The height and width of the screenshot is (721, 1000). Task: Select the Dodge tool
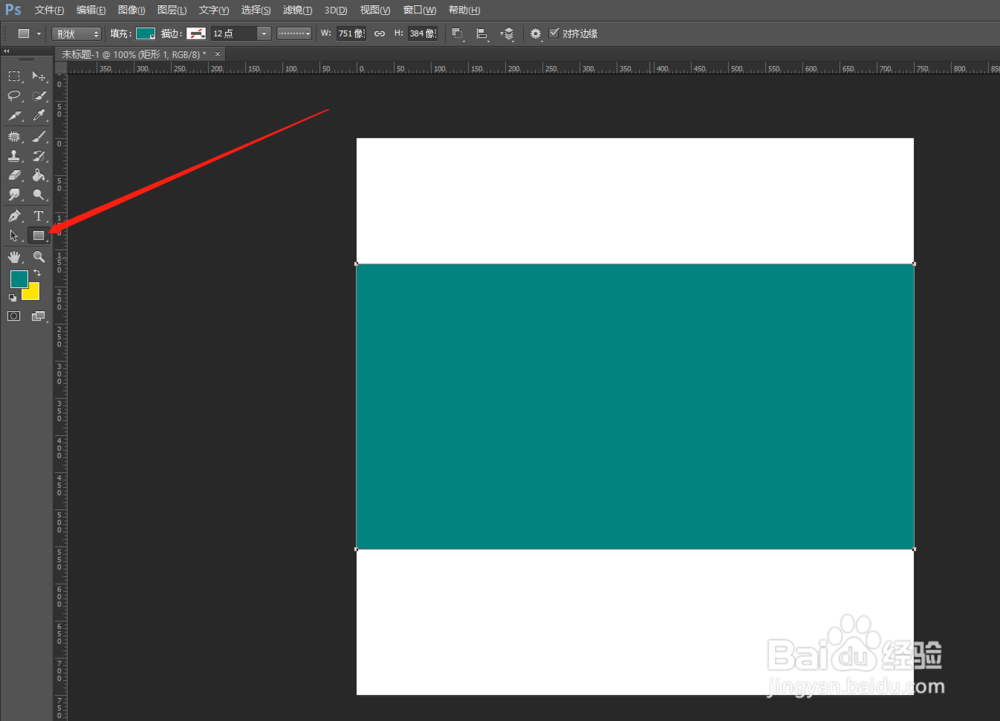tap(39, 195)
